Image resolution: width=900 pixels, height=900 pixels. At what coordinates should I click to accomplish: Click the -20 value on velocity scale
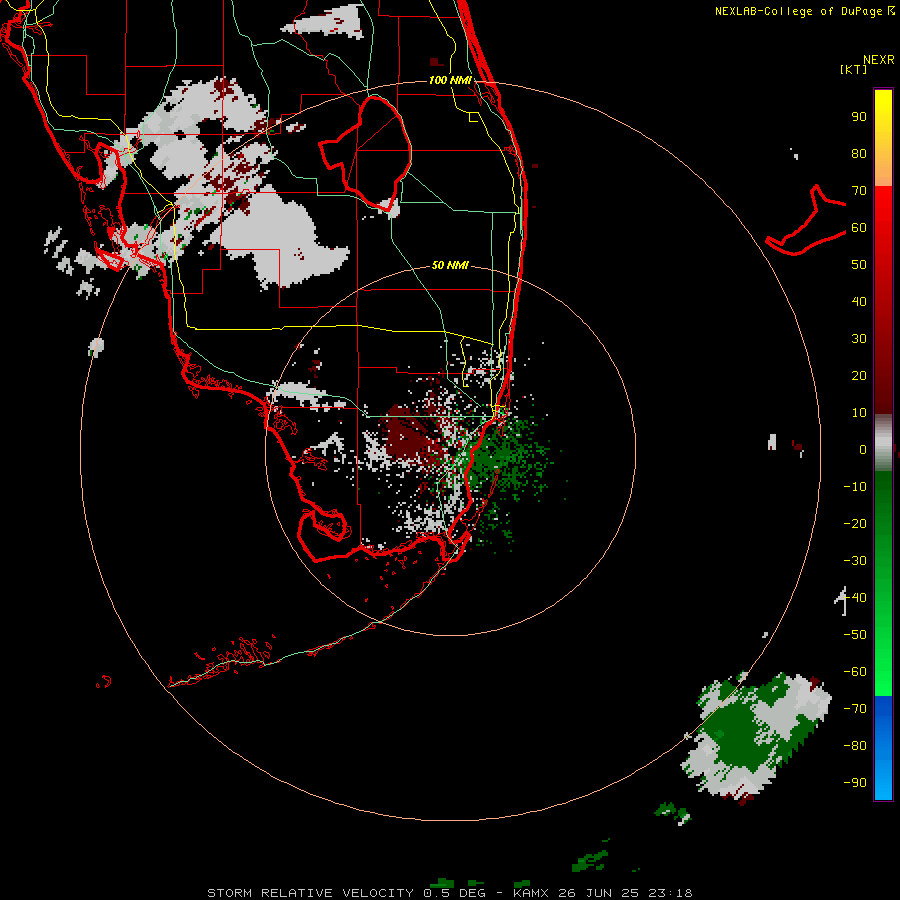click(x=855, y=524)
